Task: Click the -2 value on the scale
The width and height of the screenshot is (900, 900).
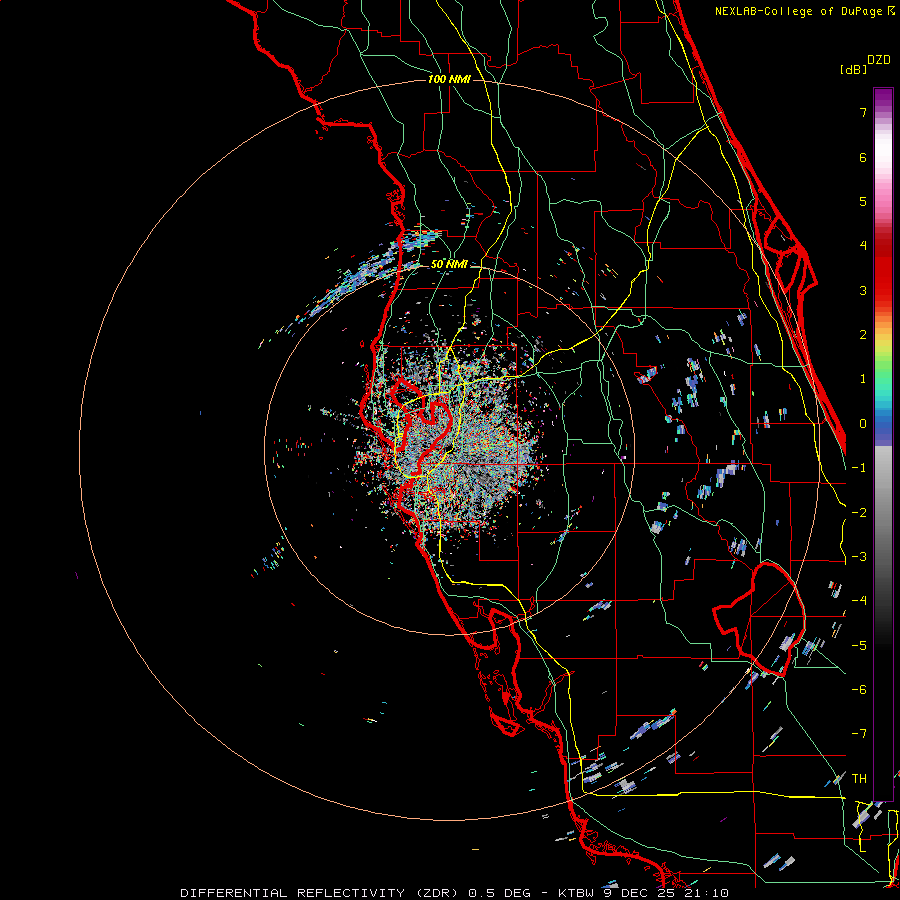Action: (859, 512)
